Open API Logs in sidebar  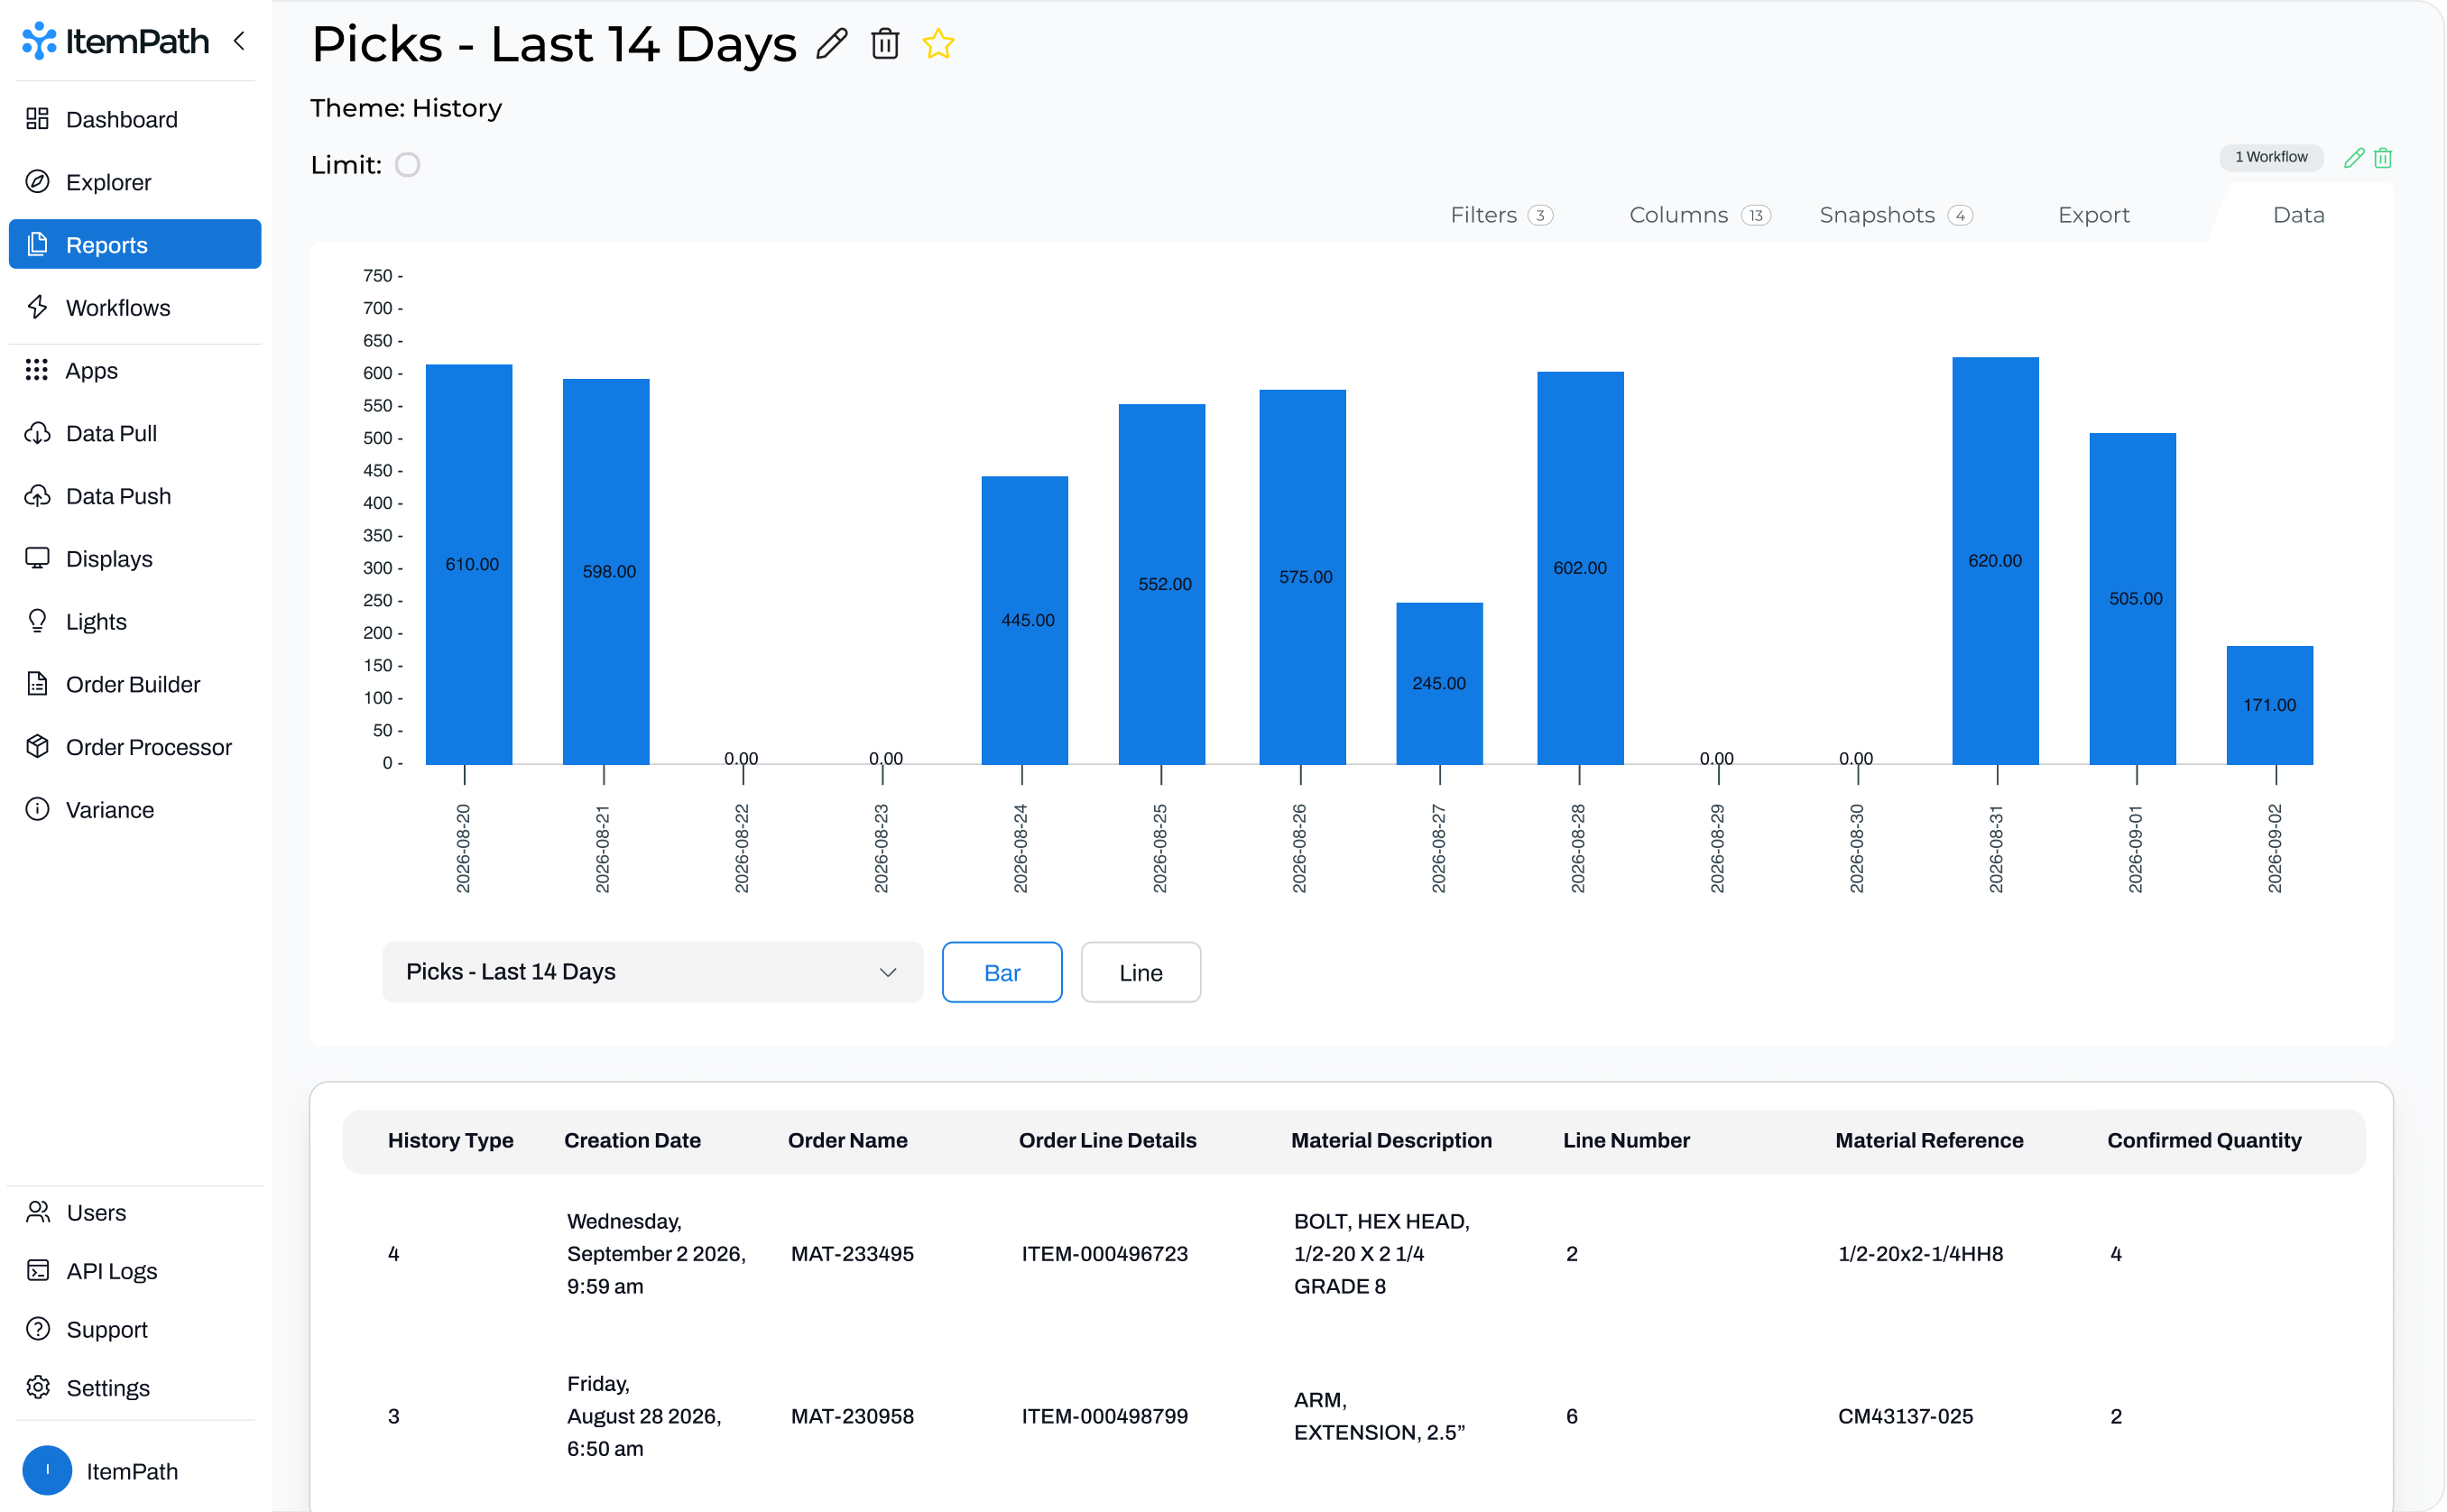(x=135, y=1271)
